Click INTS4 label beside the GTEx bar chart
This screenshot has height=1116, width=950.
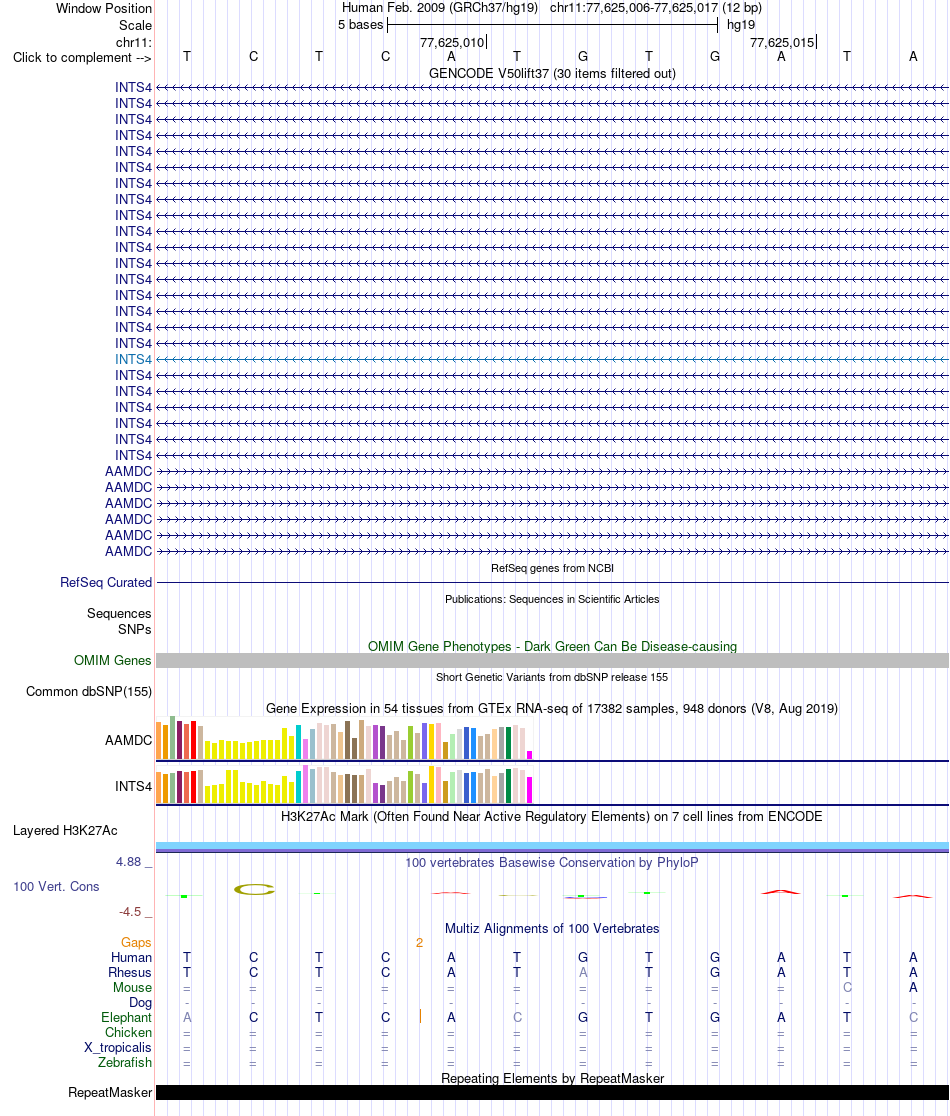point(134,786)
